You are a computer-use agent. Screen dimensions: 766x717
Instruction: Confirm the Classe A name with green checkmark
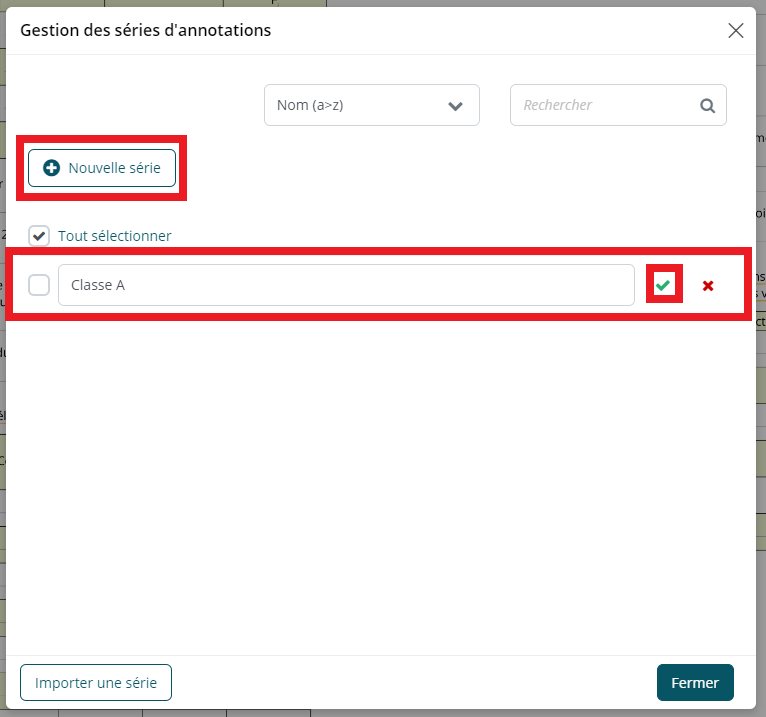click(x=662, y=285)
